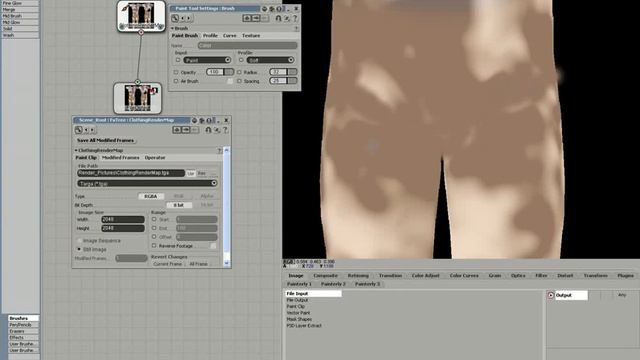Switch to the Profile tab in Brush settings
Screen dimensions: 640x360
pos(210,36)
